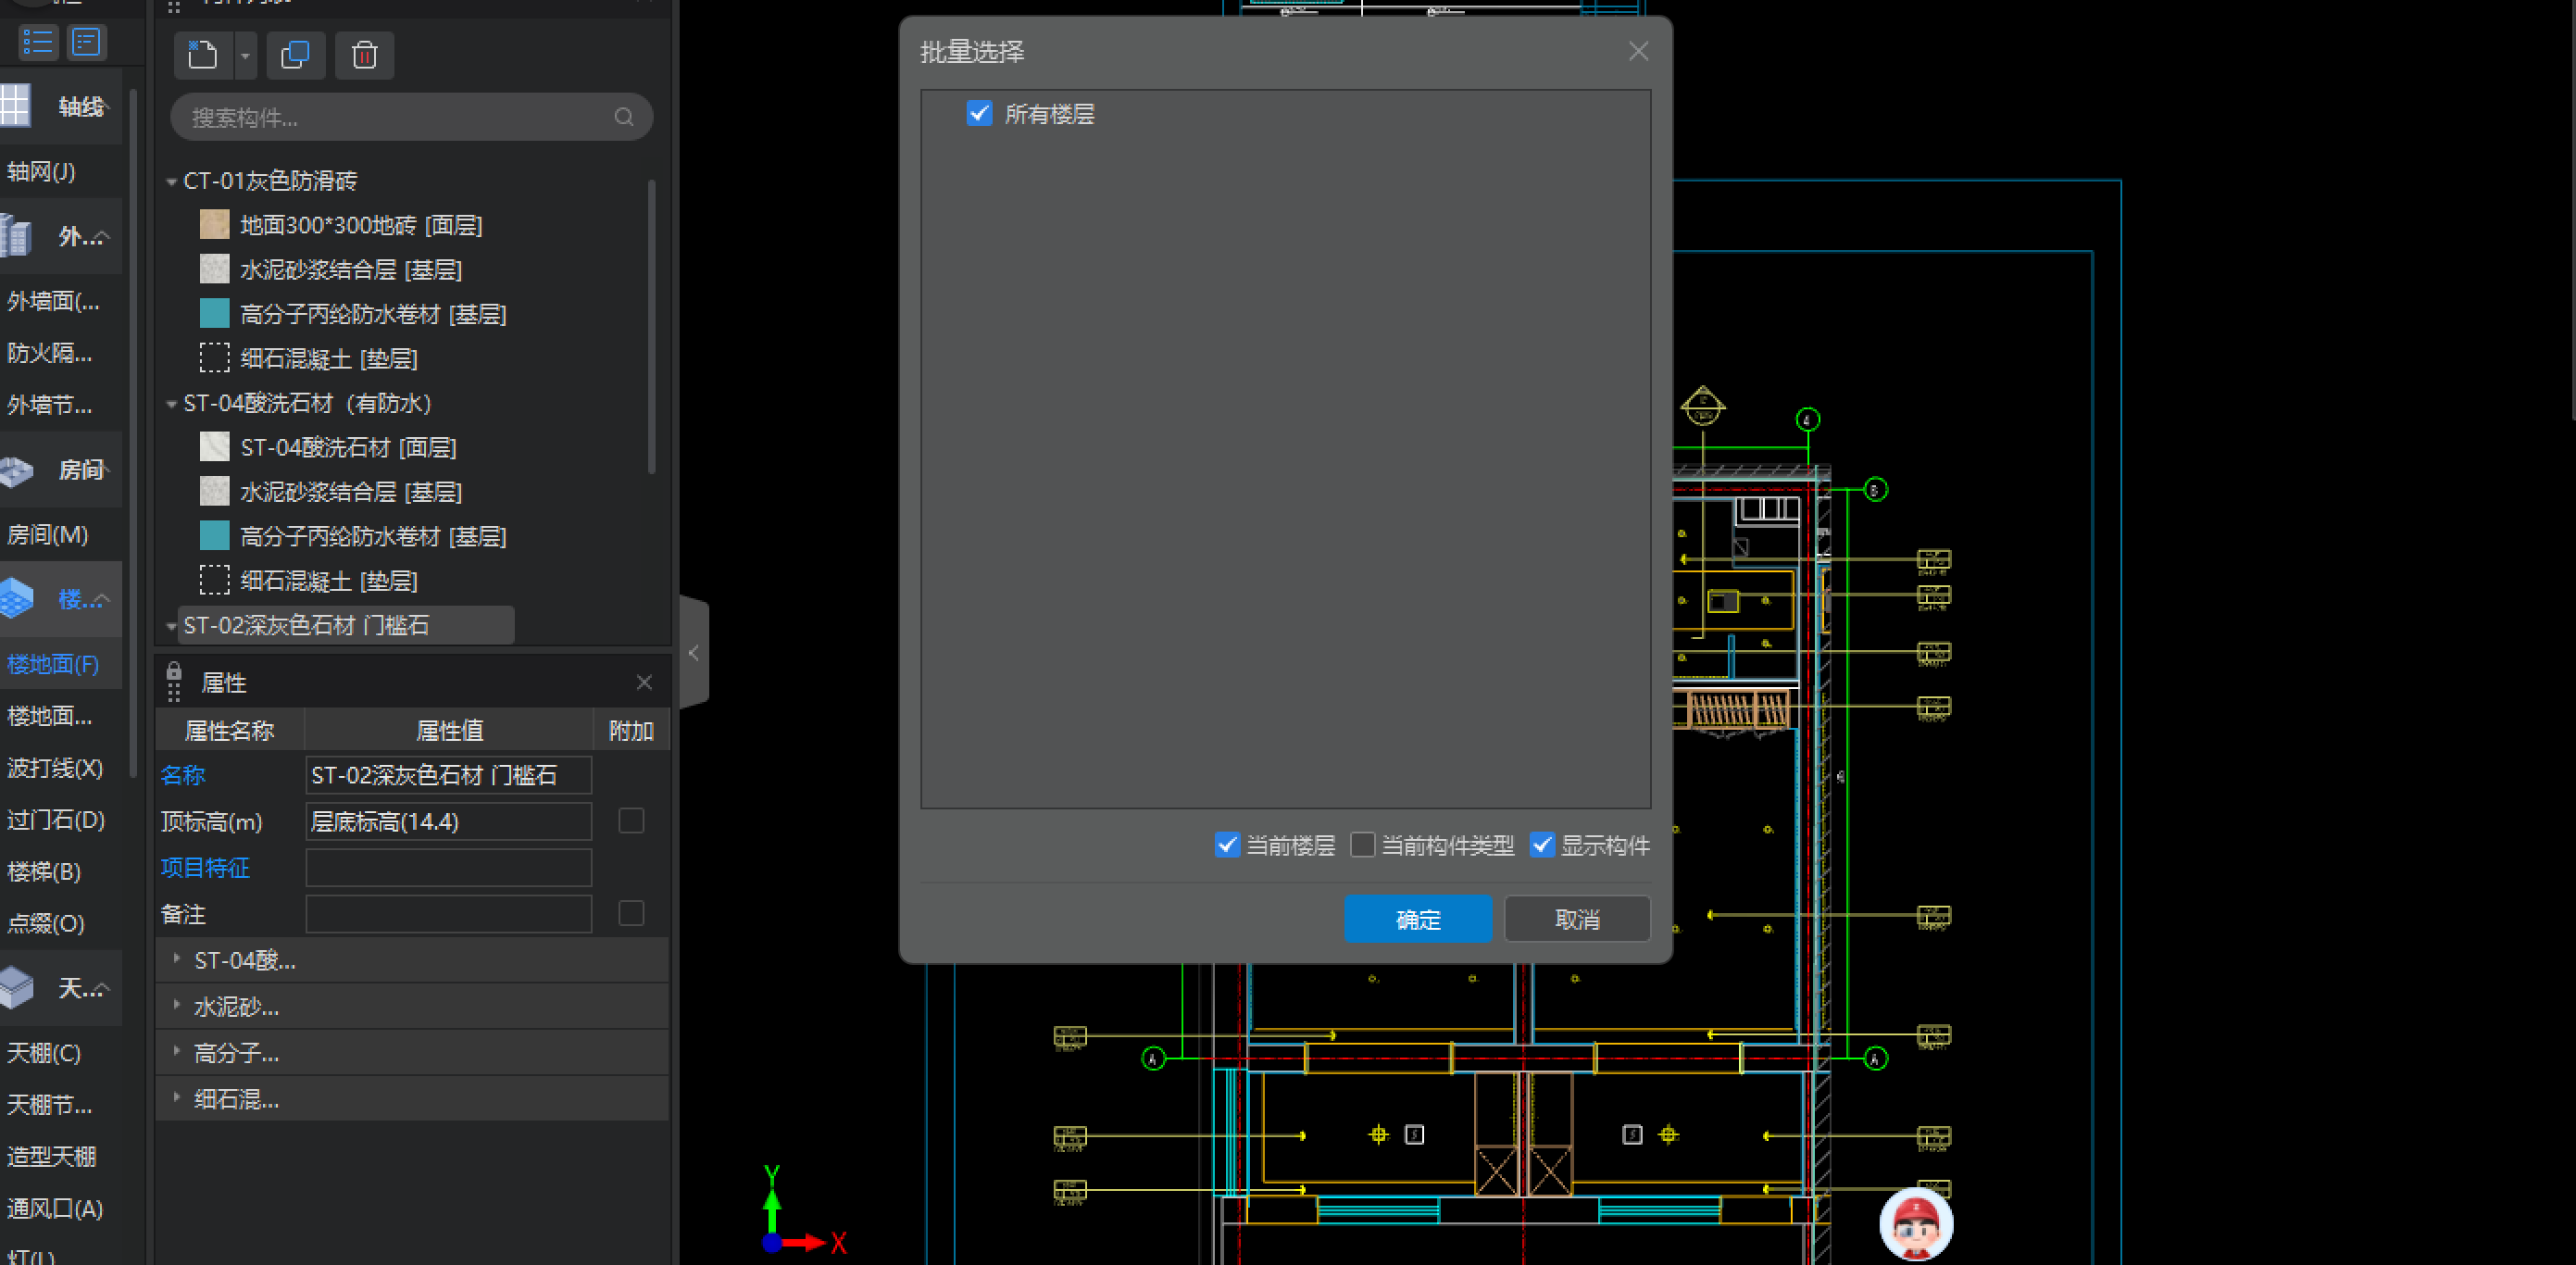
Task: Click the 取消 button
Action: pos(1576,919)
